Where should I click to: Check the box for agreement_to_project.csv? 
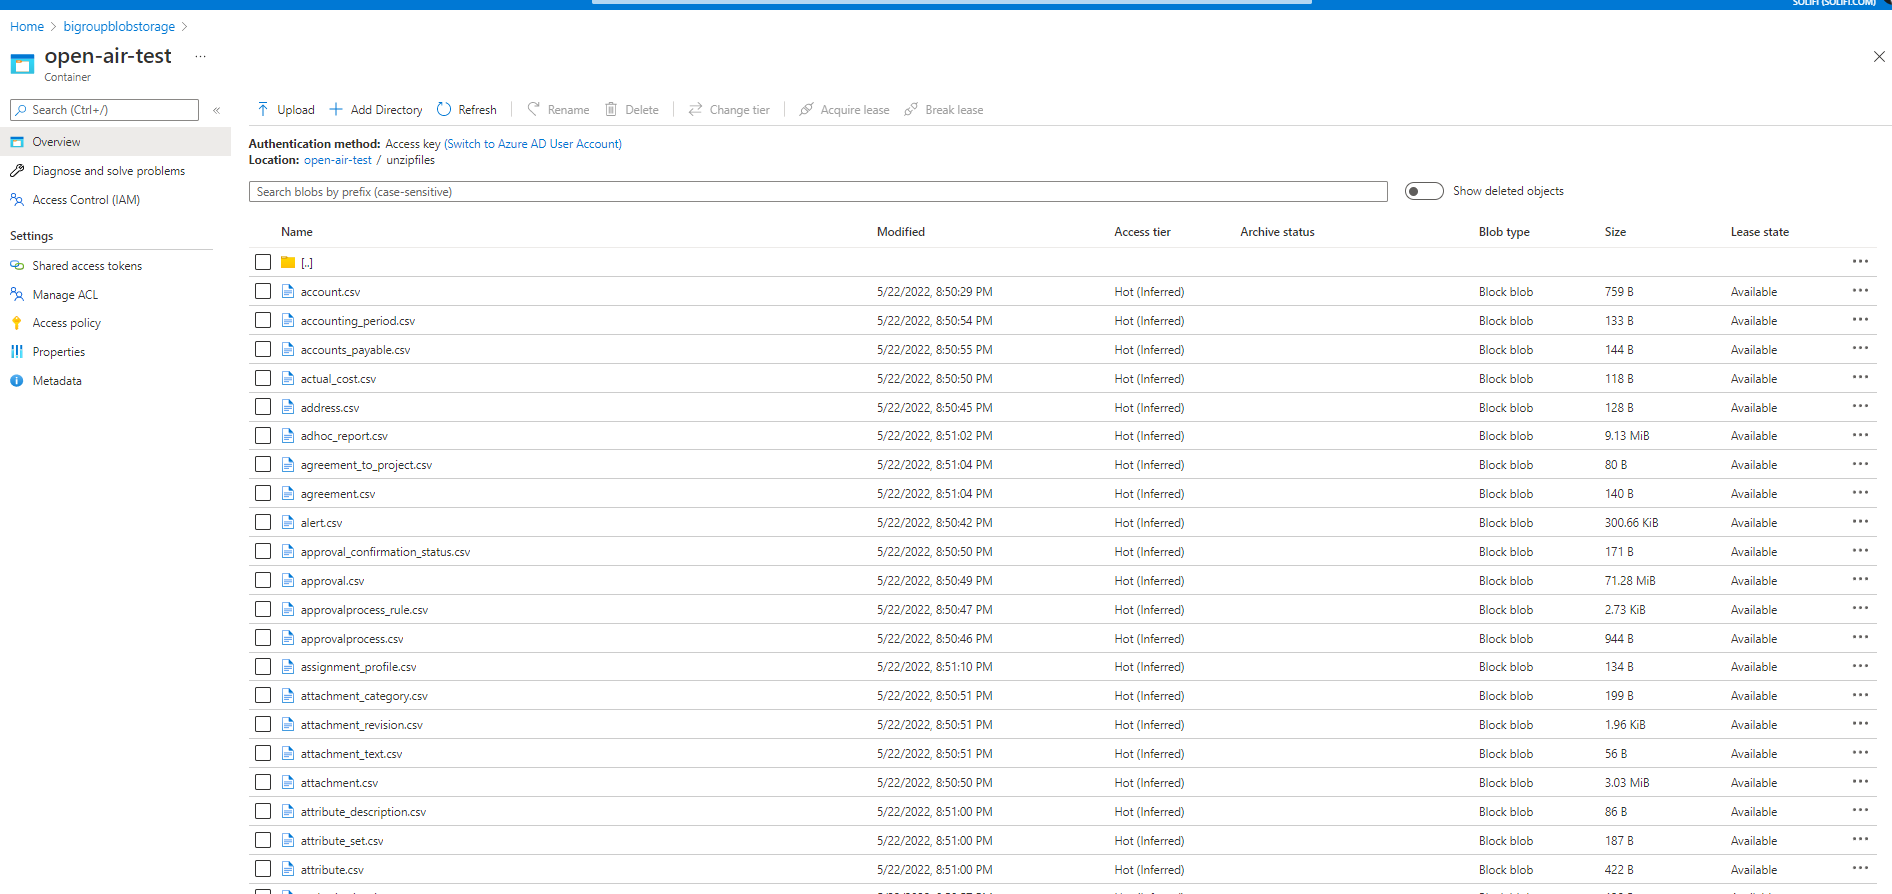263,464
